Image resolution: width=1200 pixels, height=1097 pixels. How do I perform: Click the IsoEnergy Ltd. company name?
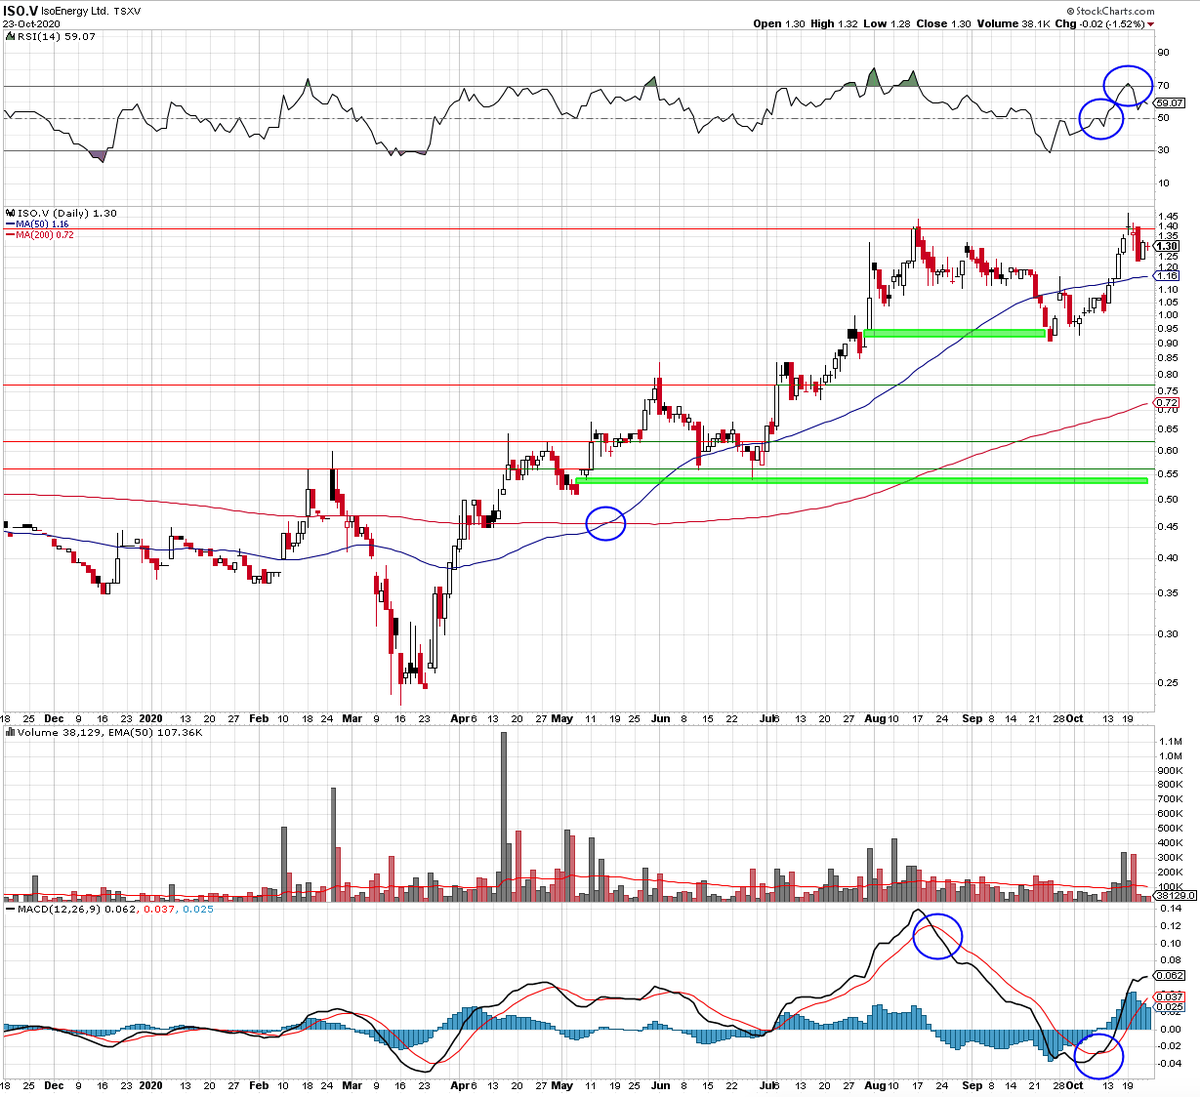point(75,10)
